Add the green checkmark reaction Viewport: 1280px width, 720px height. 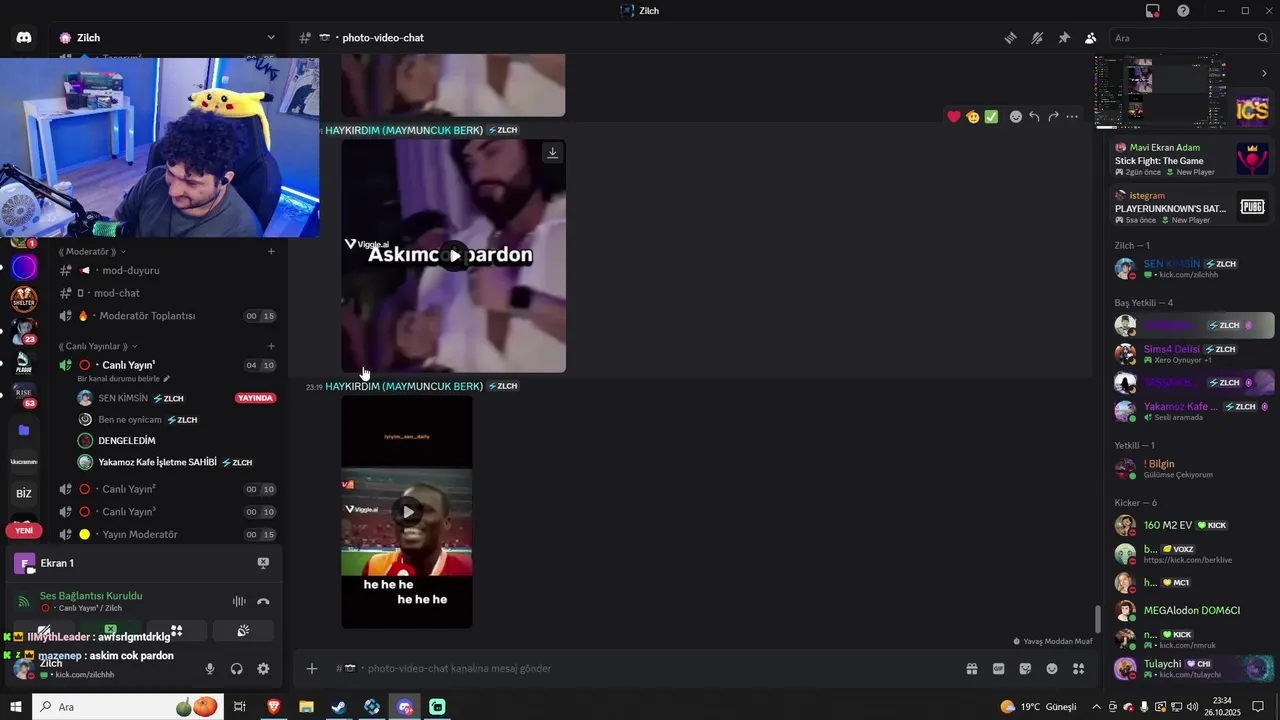[x=991, y=117]
